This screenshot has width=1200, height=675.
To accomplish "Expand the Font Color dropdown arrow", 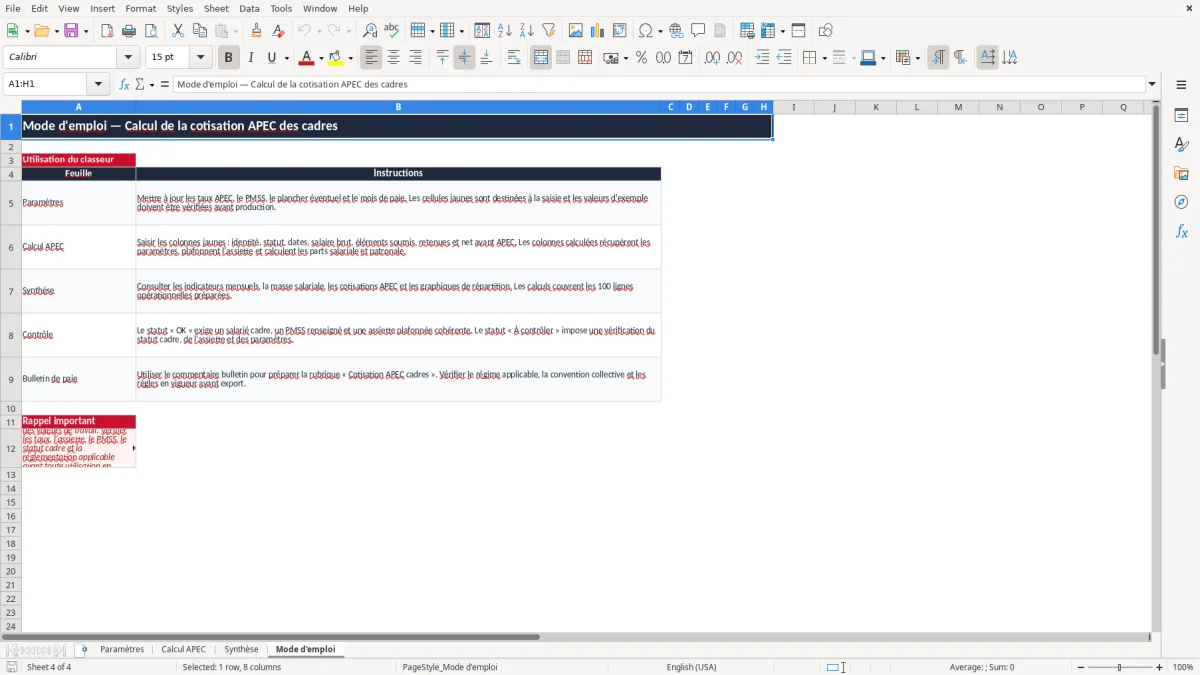I will 321,58.
